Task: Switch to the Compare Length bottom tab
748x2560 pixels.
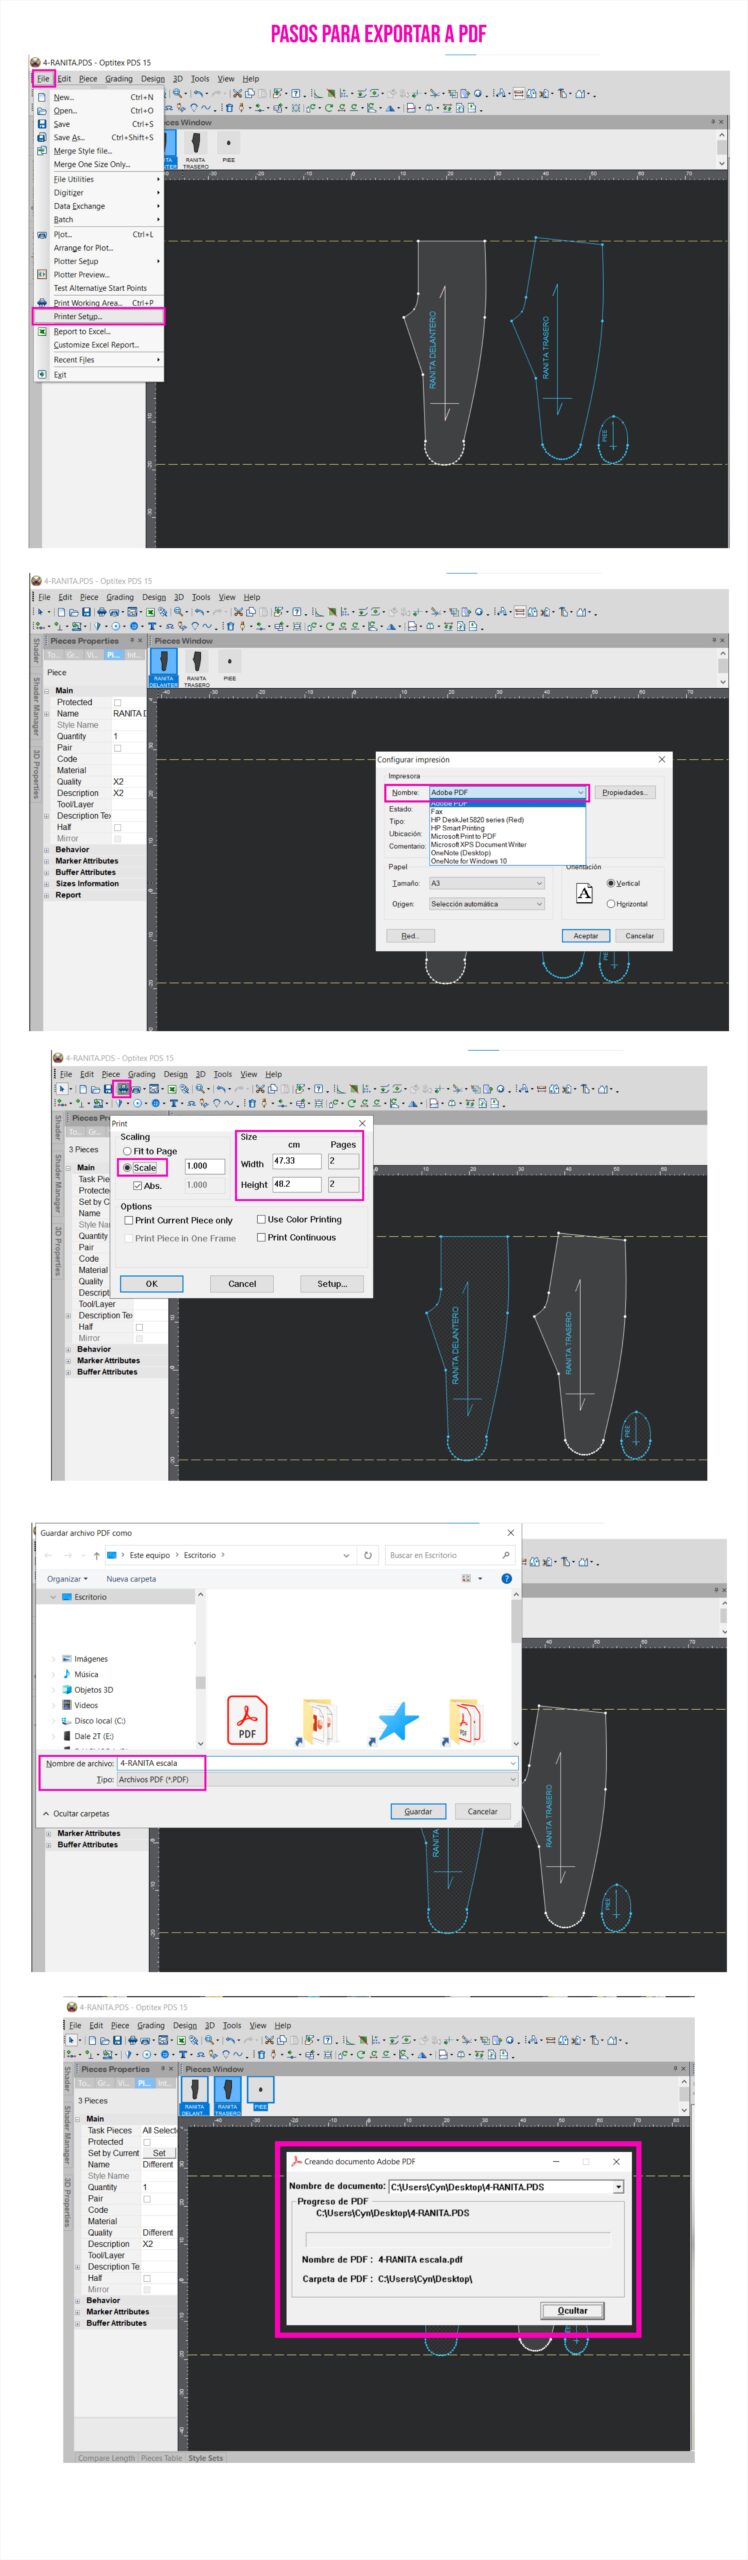Action: point(106,2458)
